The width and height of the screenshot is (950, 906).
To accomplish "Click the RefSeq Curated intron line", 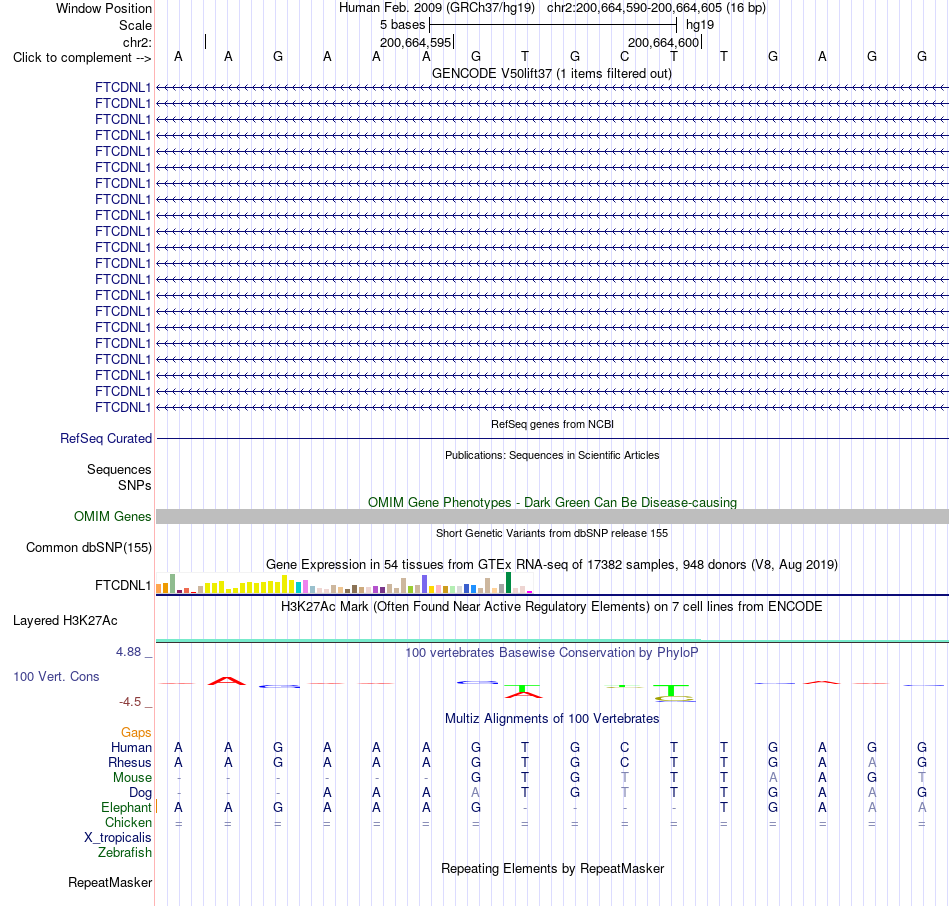I will click(x=552, y=438).
